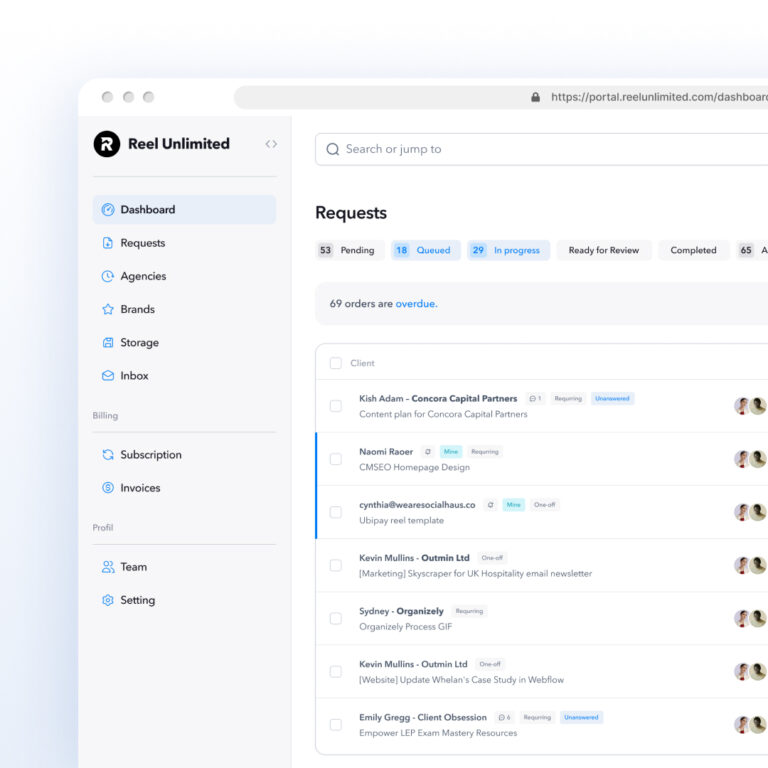Select the Ready for Review tab
768x768 pixels.
[603, 250]
